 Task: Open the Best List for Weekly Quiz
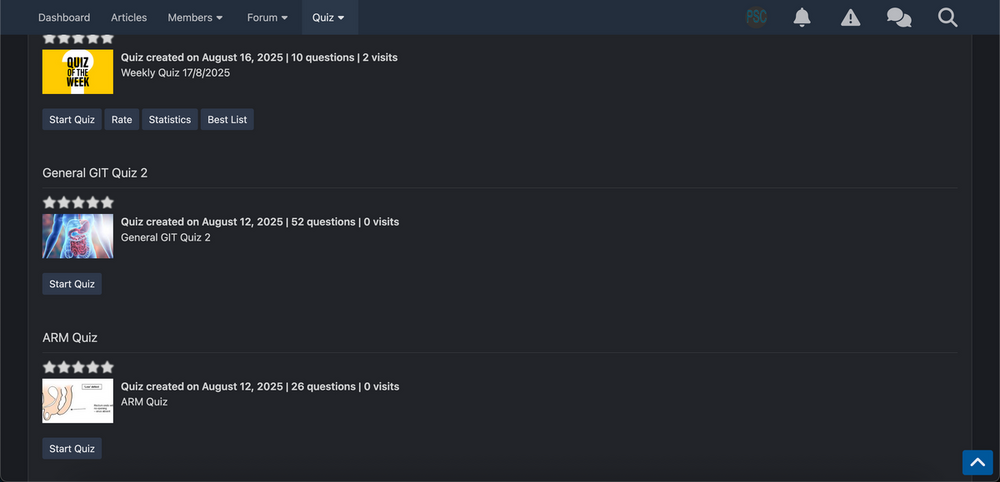227,119
